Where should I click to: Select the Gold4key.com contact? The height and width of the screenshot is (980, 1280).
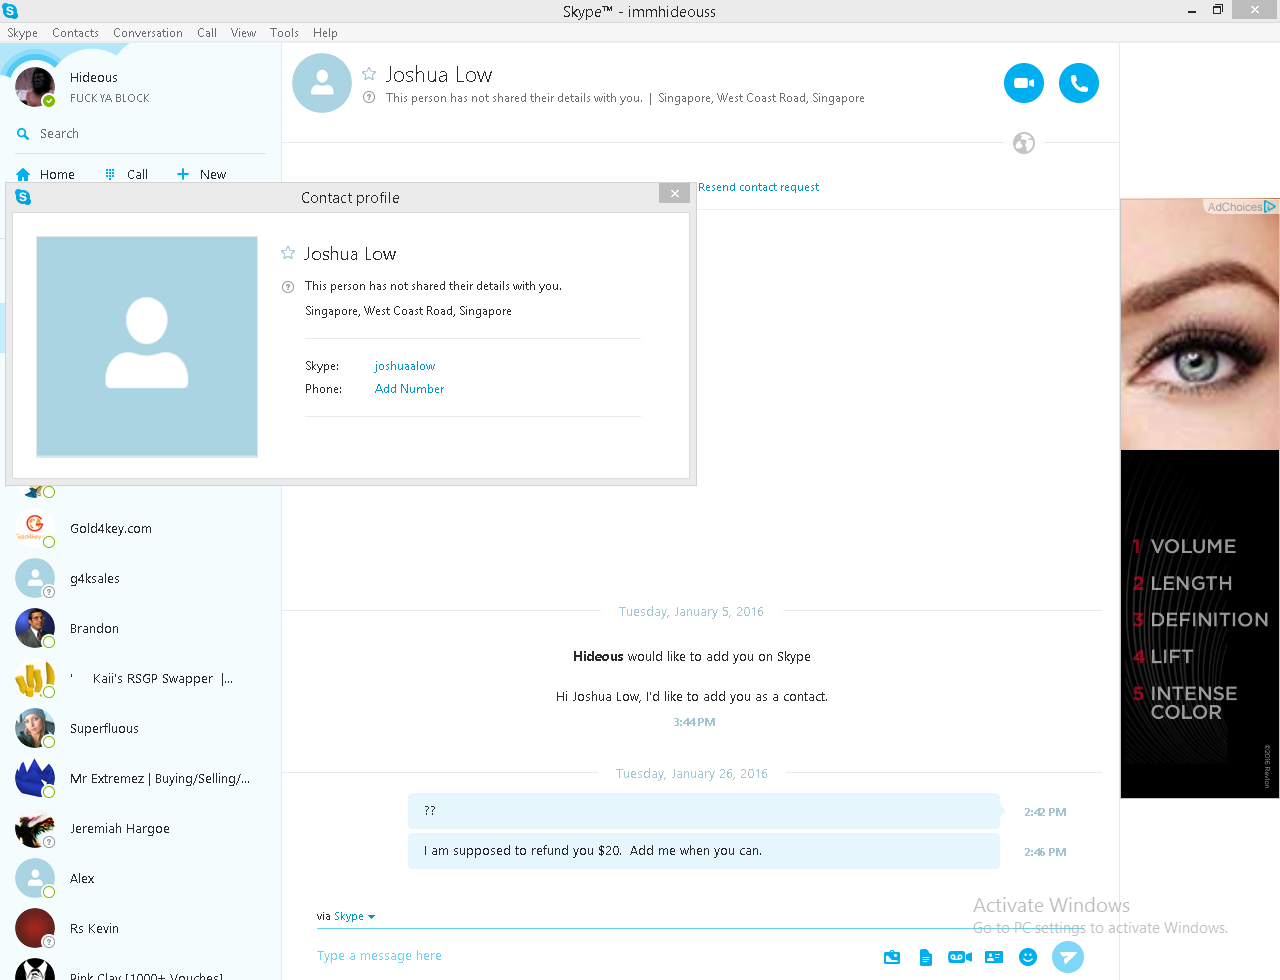pyautogui.click(x=140, y=529)
